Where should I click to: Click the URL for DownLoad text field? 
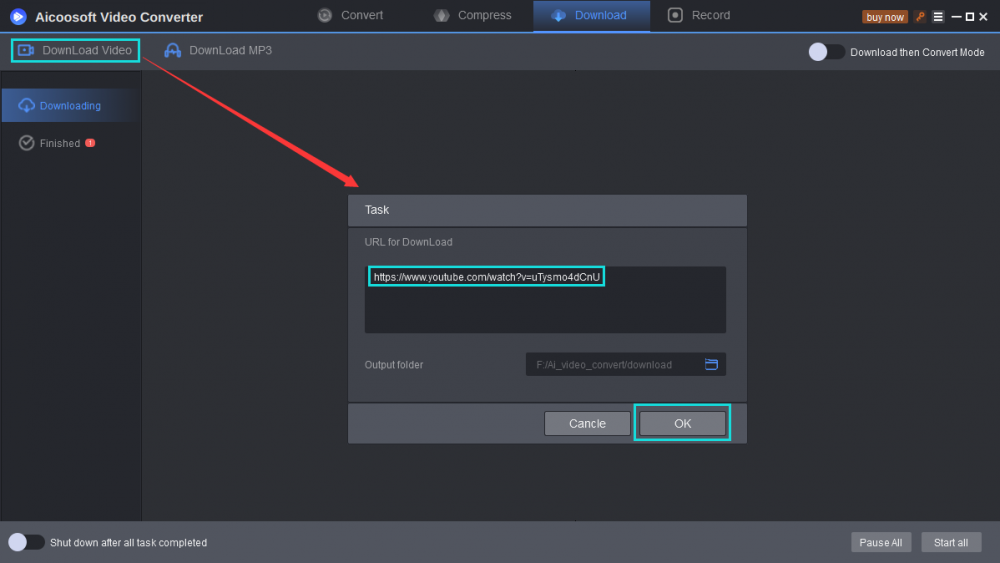tap(545, 299)
